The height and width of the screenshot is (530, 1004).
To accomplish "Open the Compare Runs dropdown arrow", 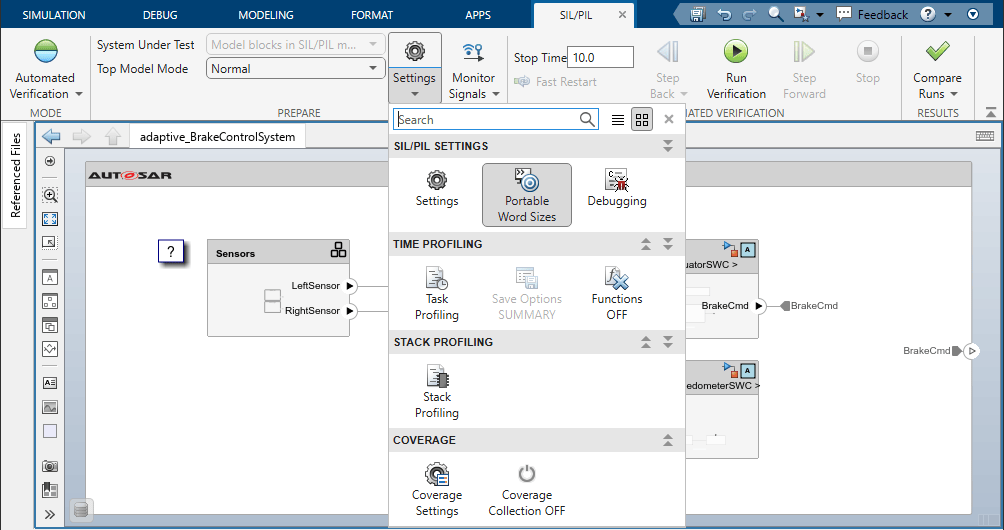I will tap(953, 94).
